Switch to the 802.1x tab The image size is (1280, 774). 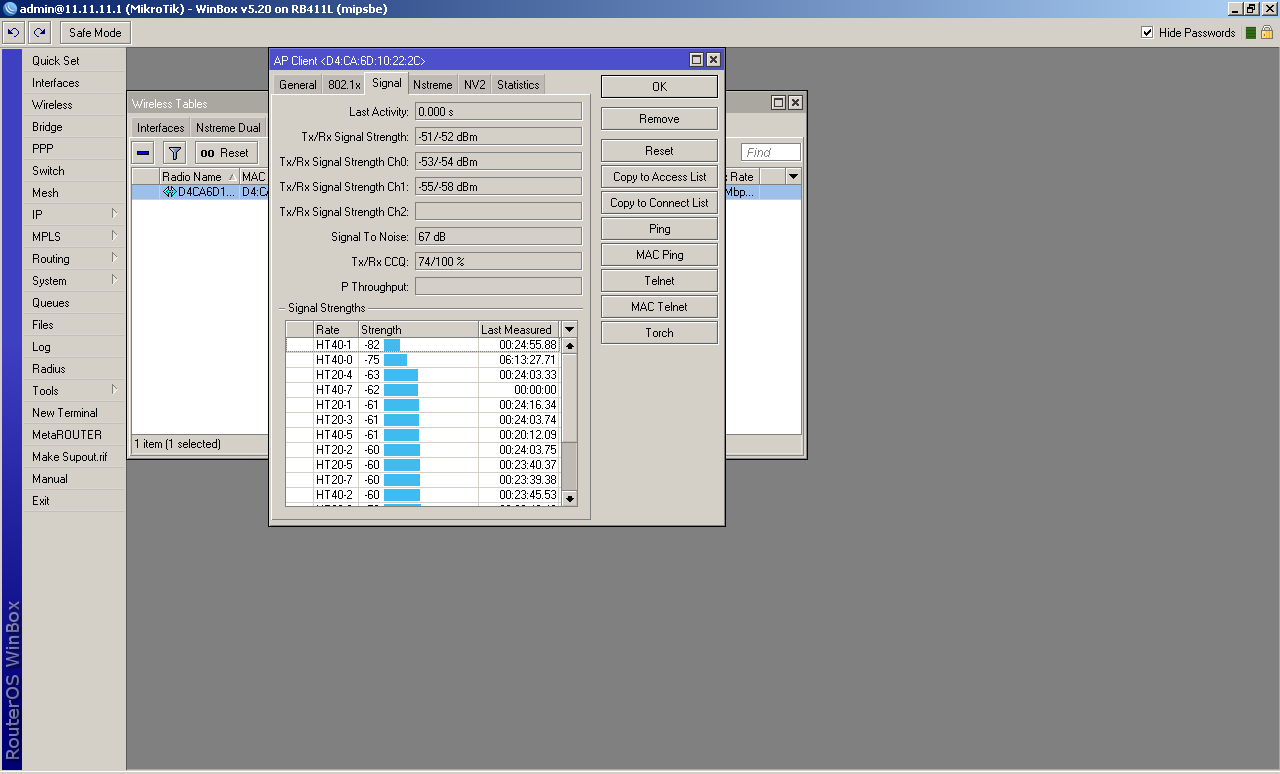pyautogui.click(x=344, y=85)
